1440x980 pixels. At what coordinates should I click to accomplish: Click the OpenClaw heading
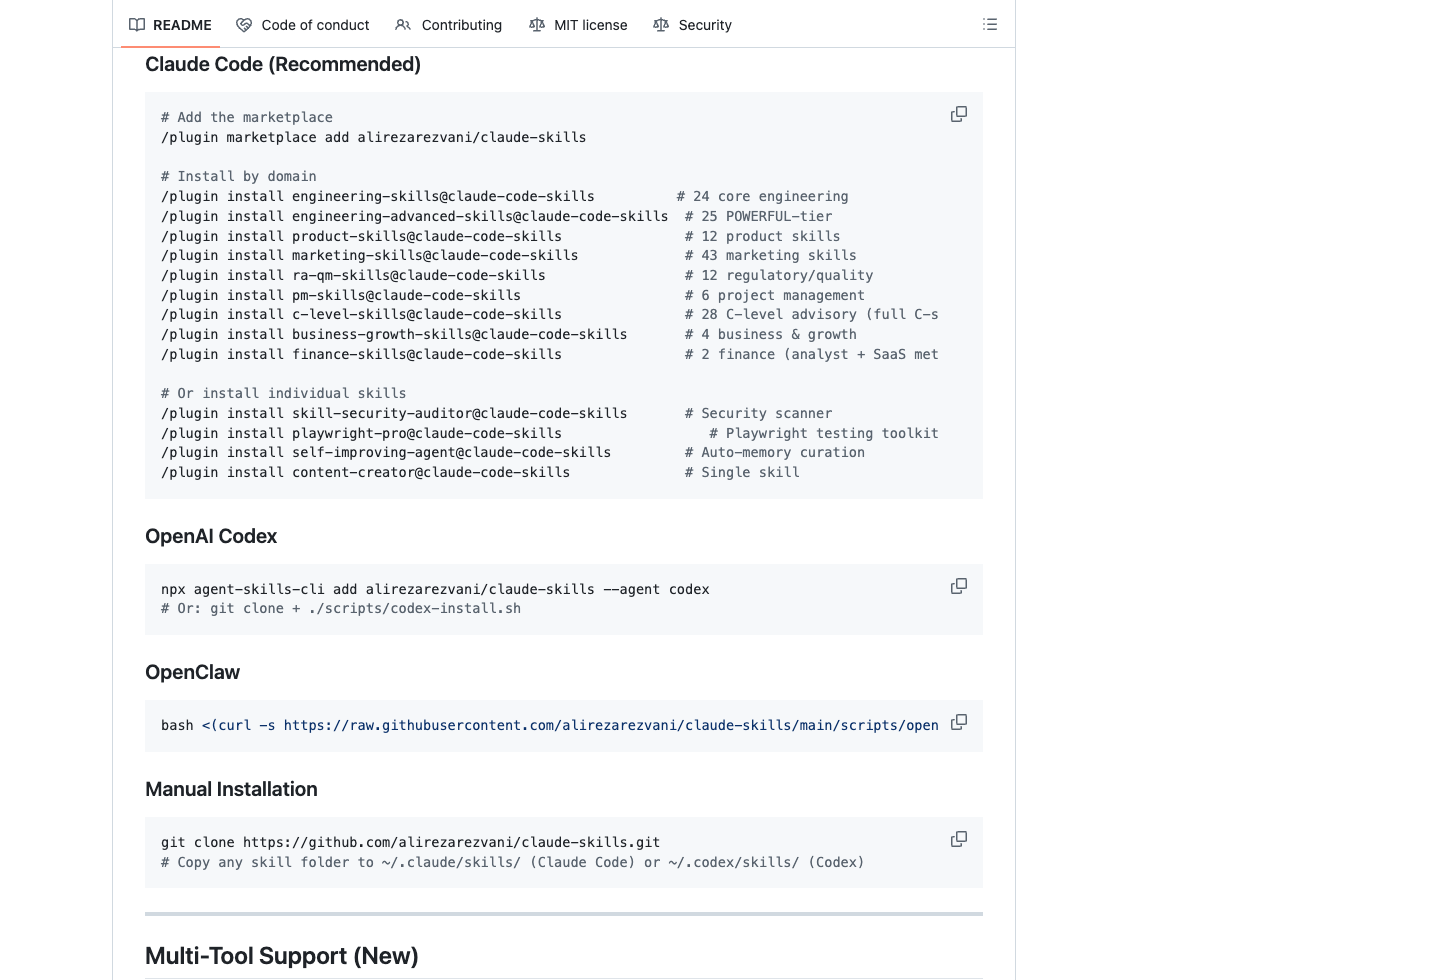pyautogui.click(x=192, y=672)
